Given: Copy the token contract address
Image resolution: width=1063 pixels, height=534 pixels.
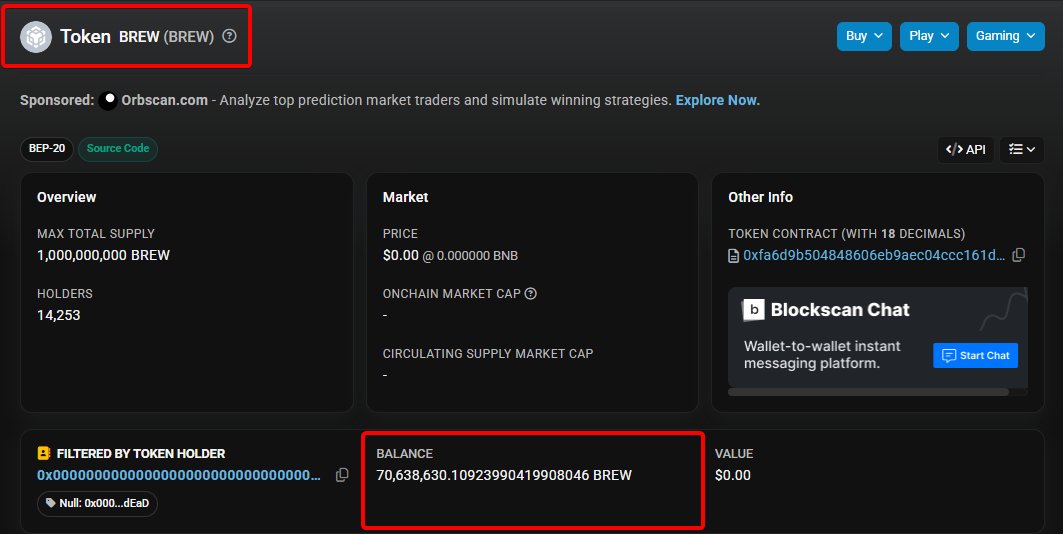Looking at the screenshot, I should 1018,255.
